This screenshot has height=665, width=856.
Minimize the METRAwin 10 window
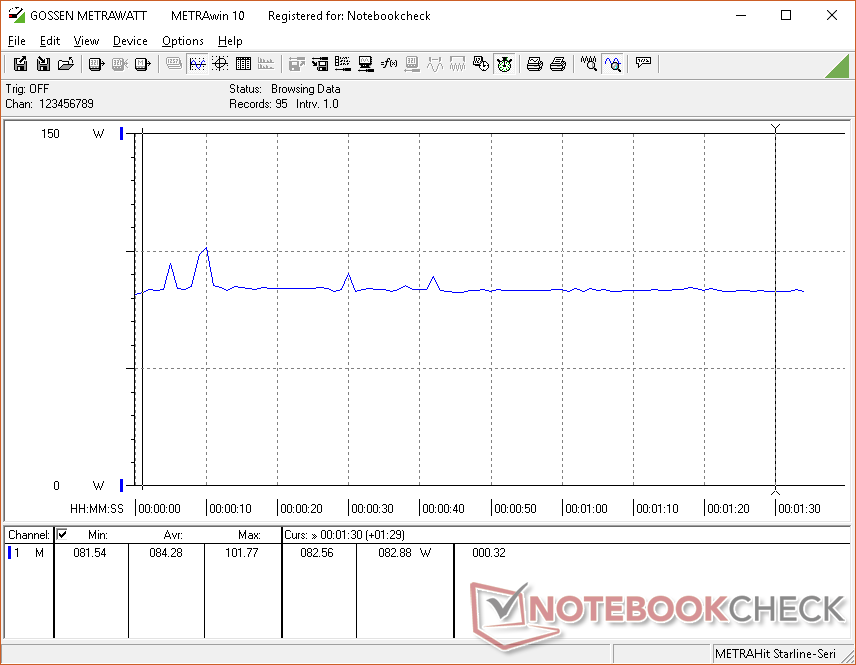click(741, 15)
